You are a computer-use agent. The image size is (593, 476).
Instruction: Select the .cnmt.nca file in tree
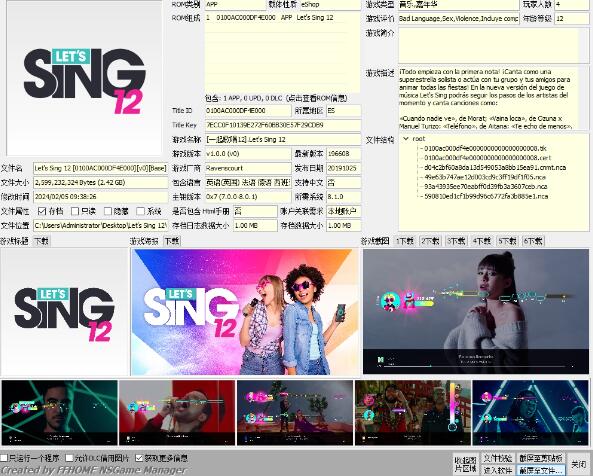[495, 167]
